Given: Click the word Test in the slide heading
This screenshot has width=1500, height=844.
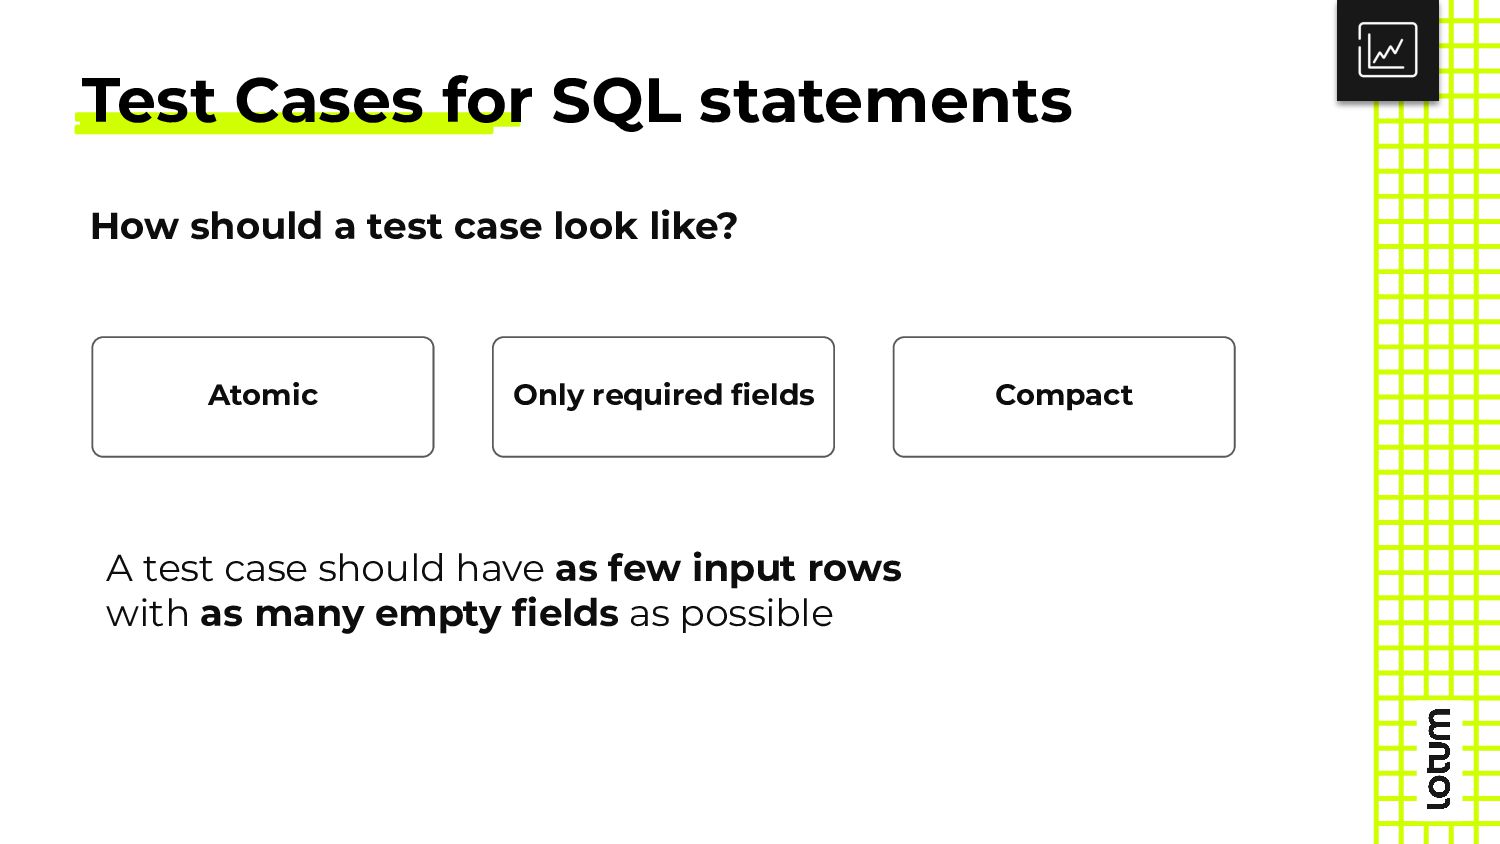Looking at the screenshot, I should pyautogui.click(x=149, y=101).
